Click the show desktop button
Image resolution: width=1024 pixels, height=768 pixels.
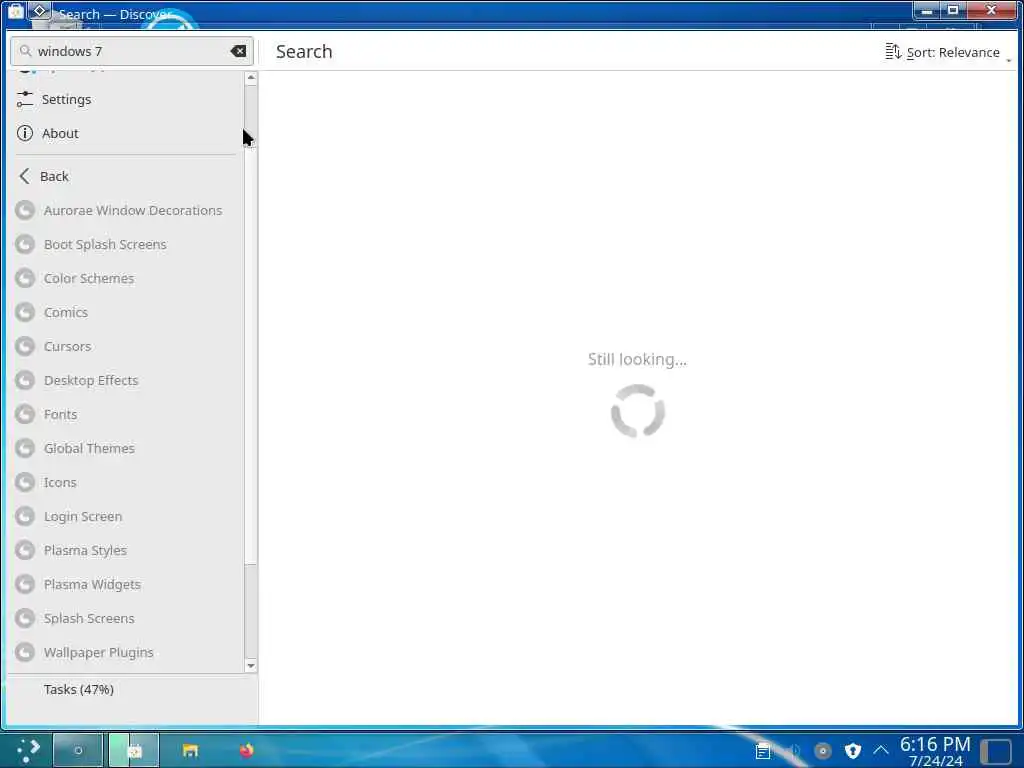coord(997,751)
